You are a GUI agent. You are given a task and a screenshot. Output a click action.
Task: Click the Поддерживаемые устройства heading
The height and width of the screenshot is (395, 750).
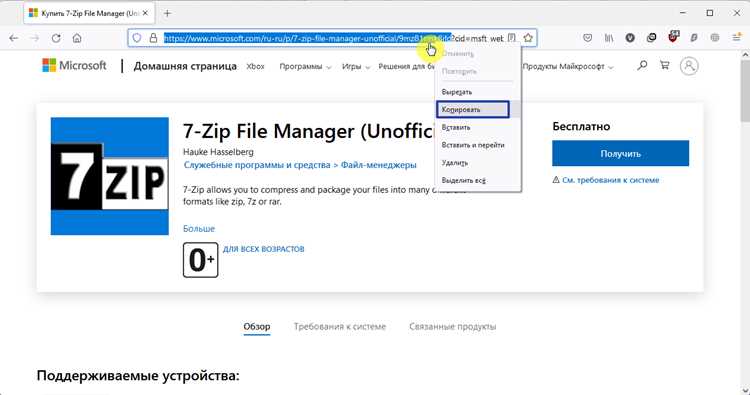click(138, 376)
